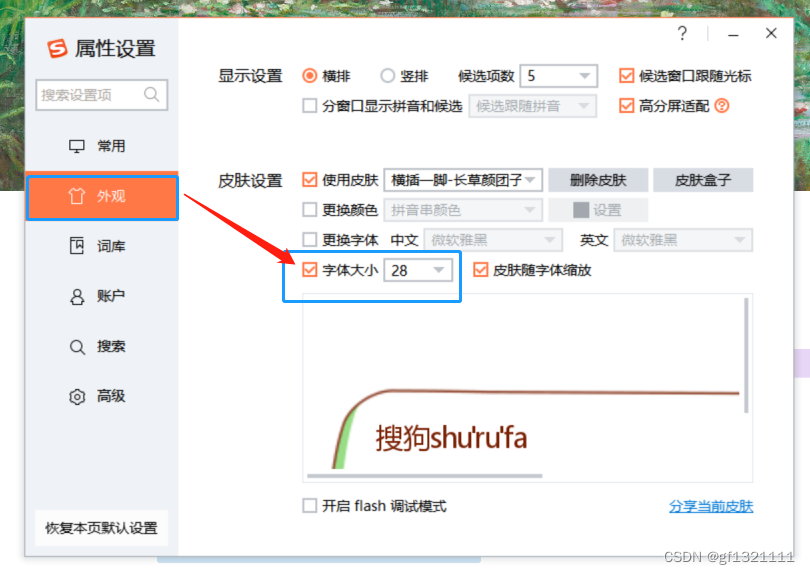Screen dimensions: 810x574
Task: Open the 分享当前皮肤 link
Action: tap(711, 506)
